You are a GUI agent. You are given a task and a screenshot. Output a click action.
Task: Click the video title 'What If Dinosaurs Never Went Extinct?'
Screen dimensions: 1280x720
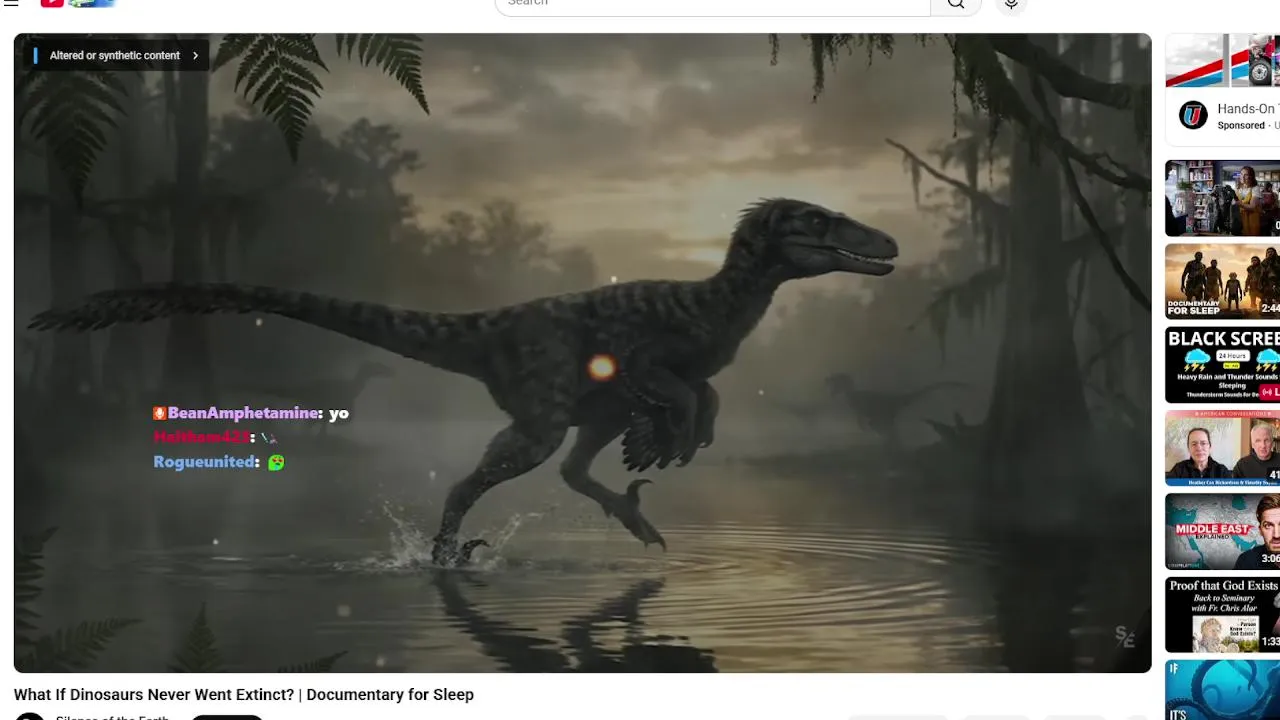tap(244, 695)
